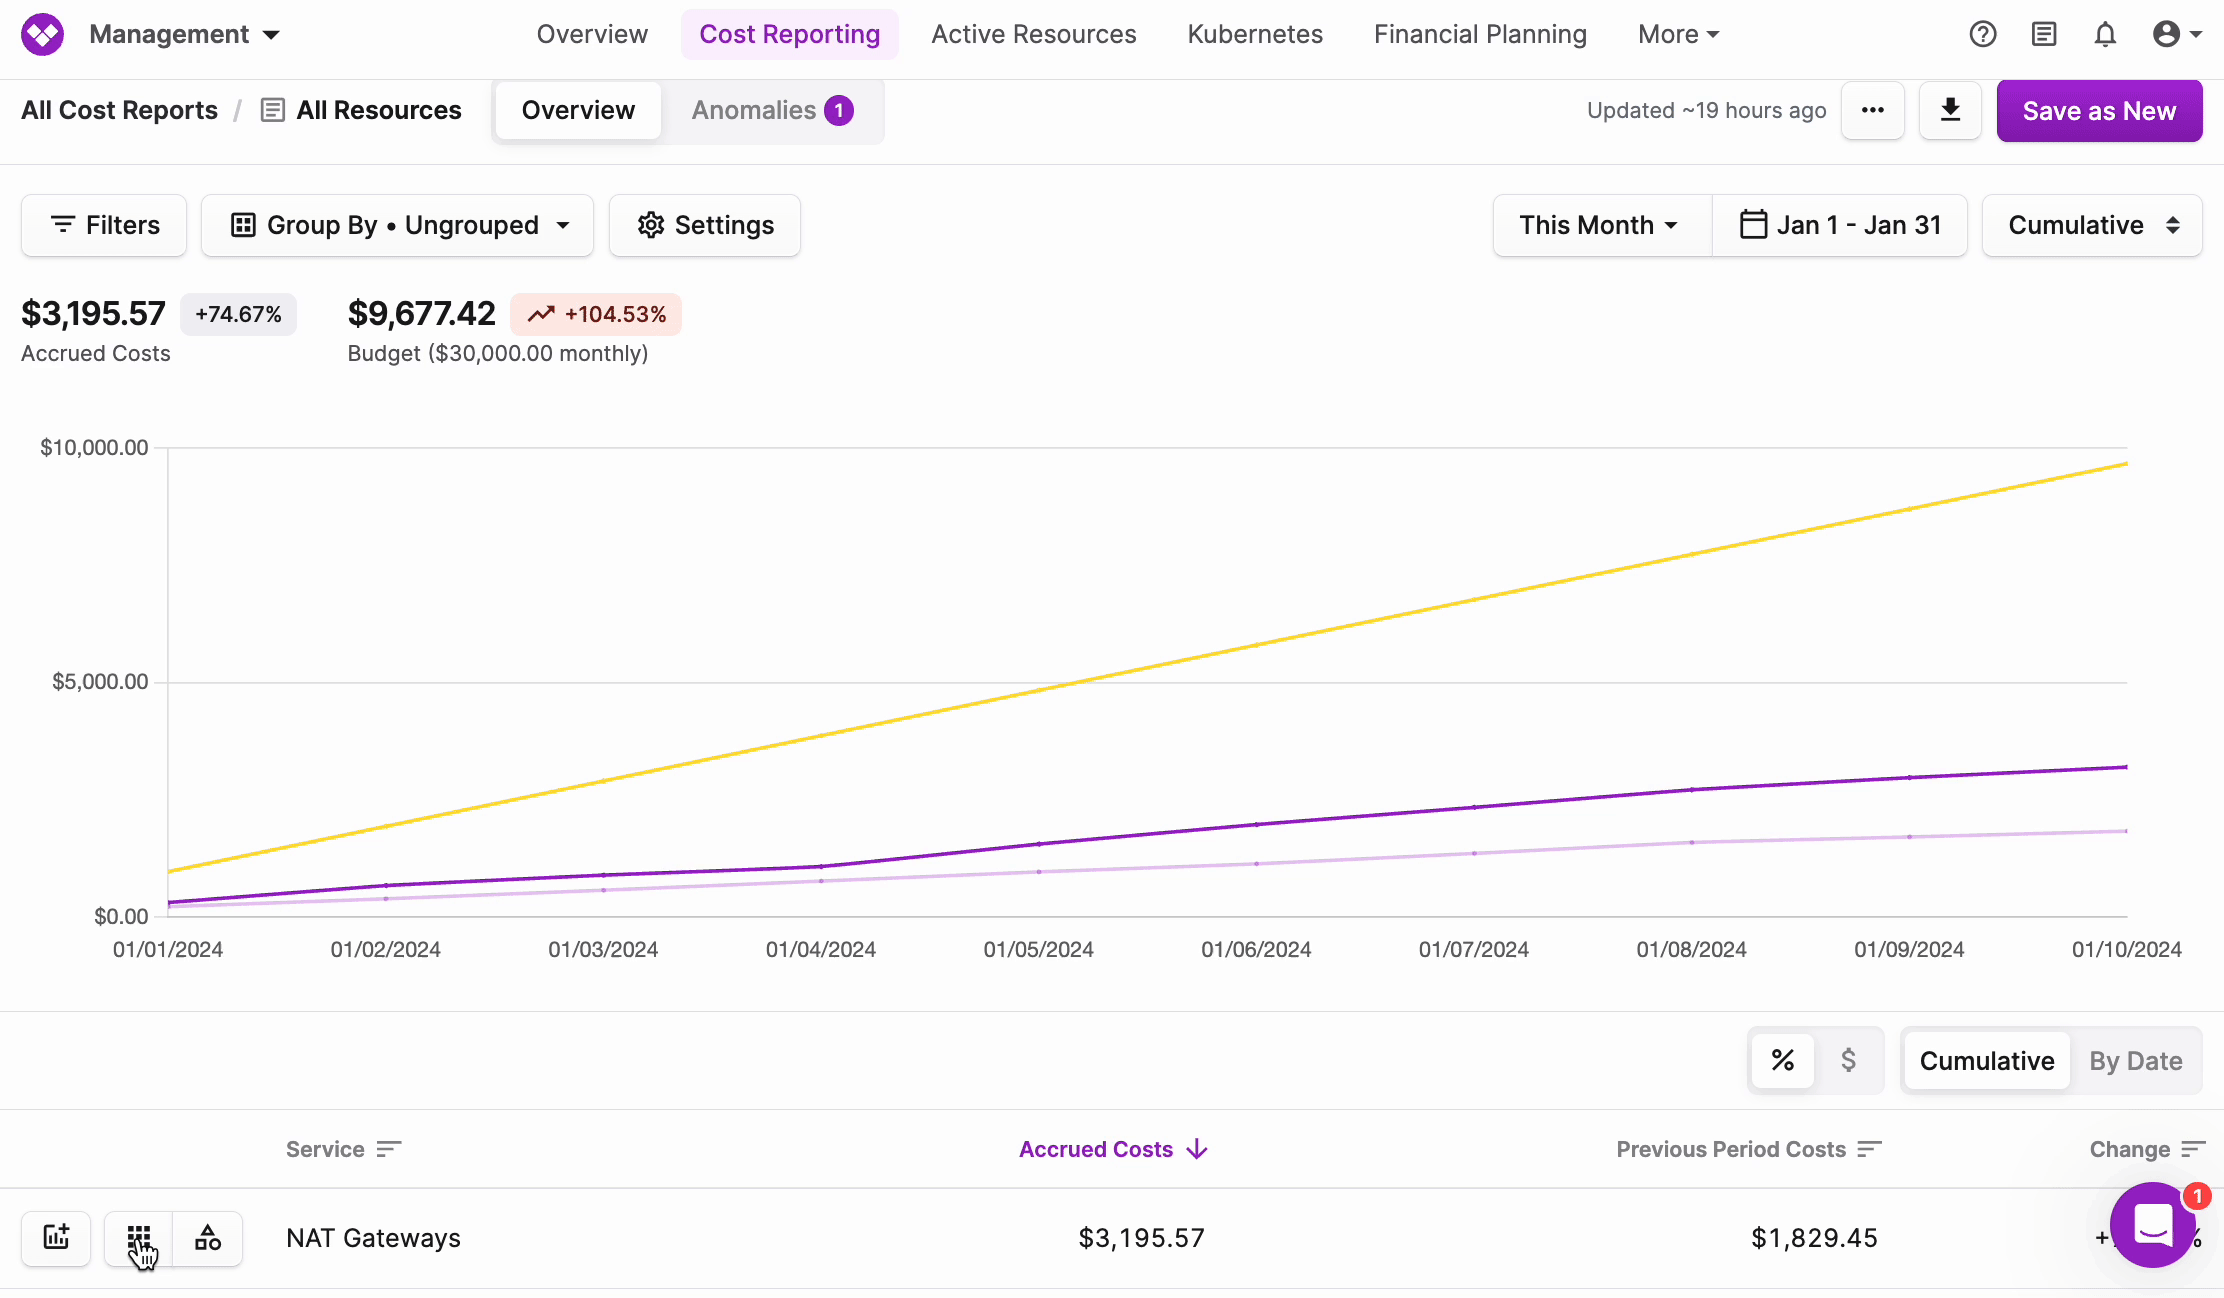Screen dimensions: 2224x1298
Task: Switch to the Anomalies tab
Action: 771,110
